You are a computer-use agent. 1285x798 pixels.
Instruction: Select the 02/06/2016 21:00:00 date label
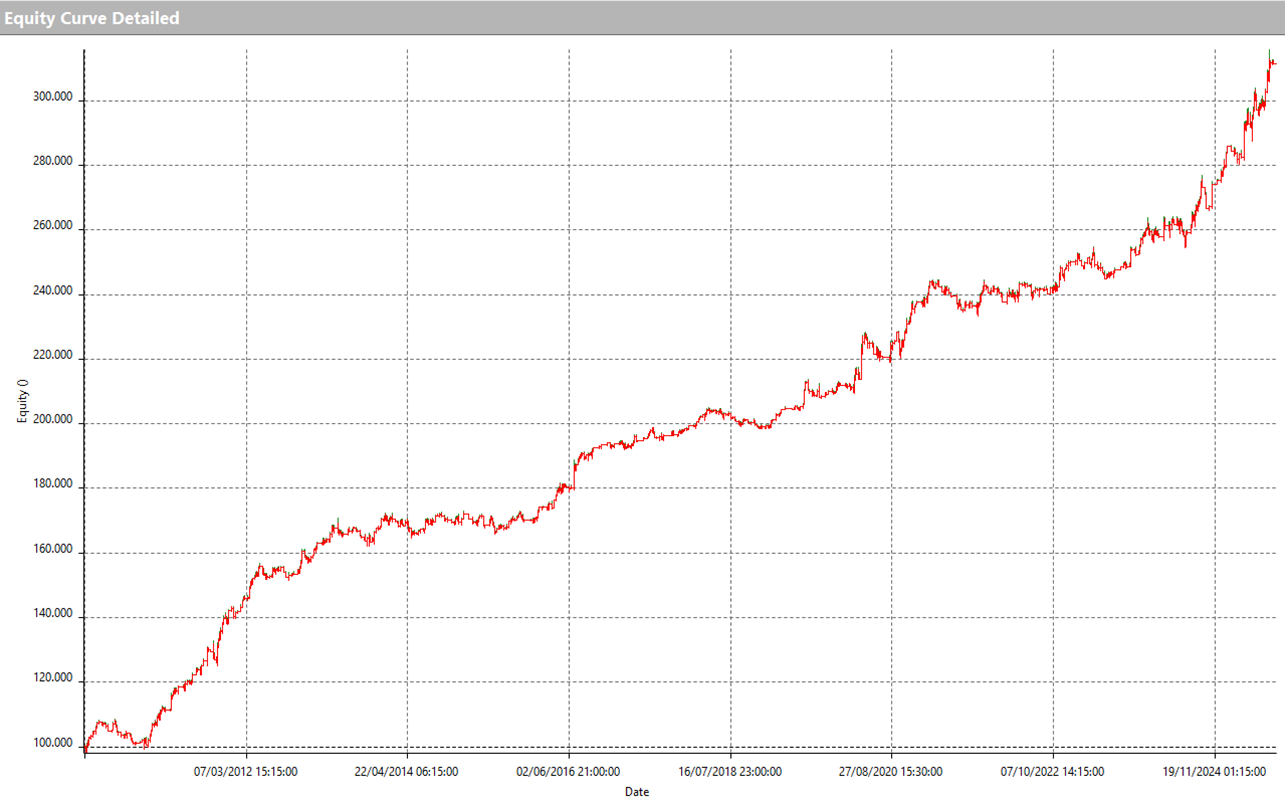click(569, 772)
